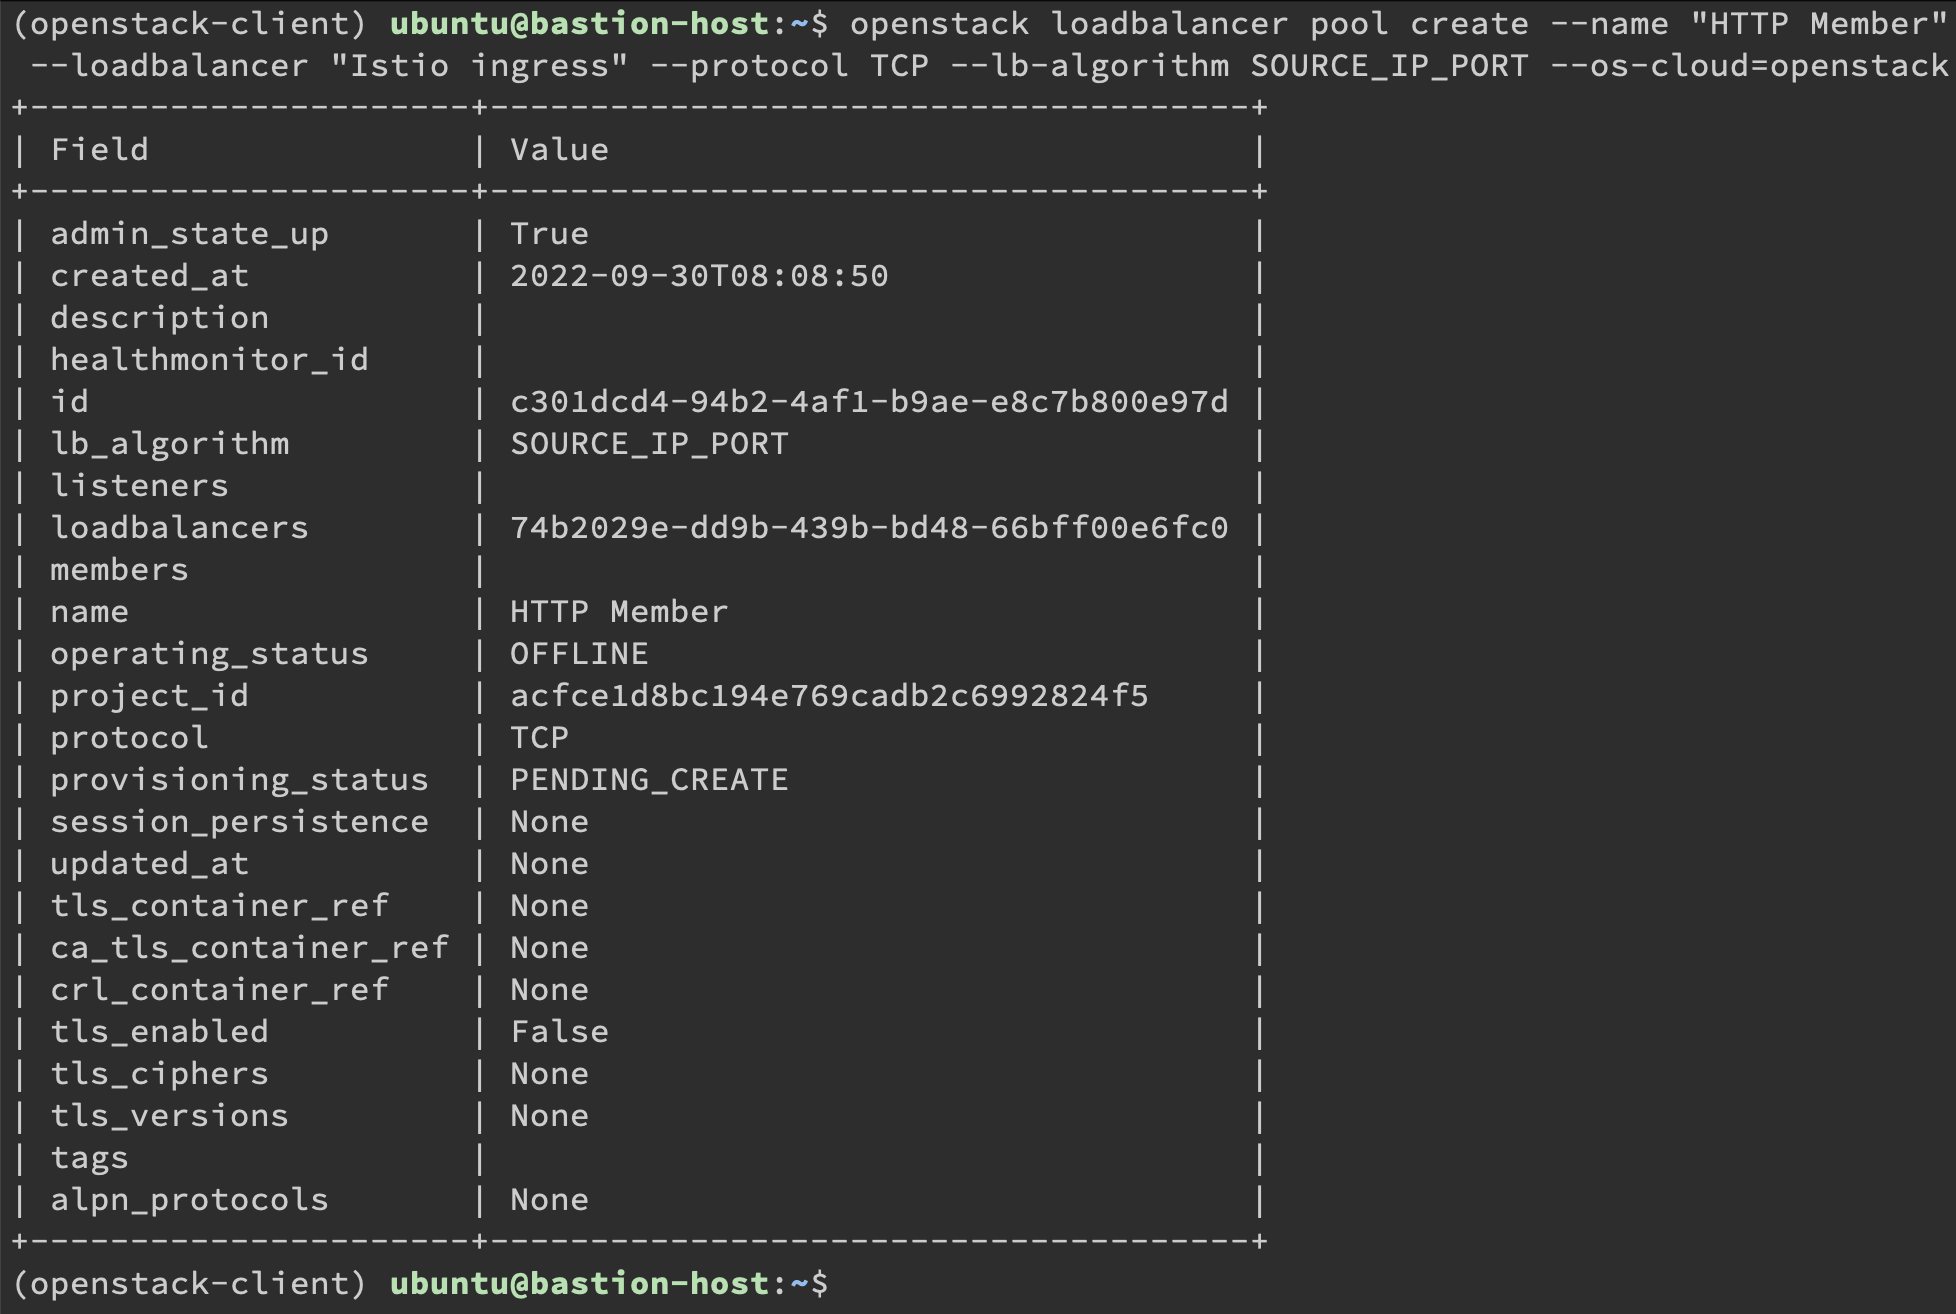Viewport: 1956px width, 1314px height.
Task: Click the pool id value c301dcd4-94b2-4af1-b9ae-e8c7b800e97d
Action: tap(868, 402)
